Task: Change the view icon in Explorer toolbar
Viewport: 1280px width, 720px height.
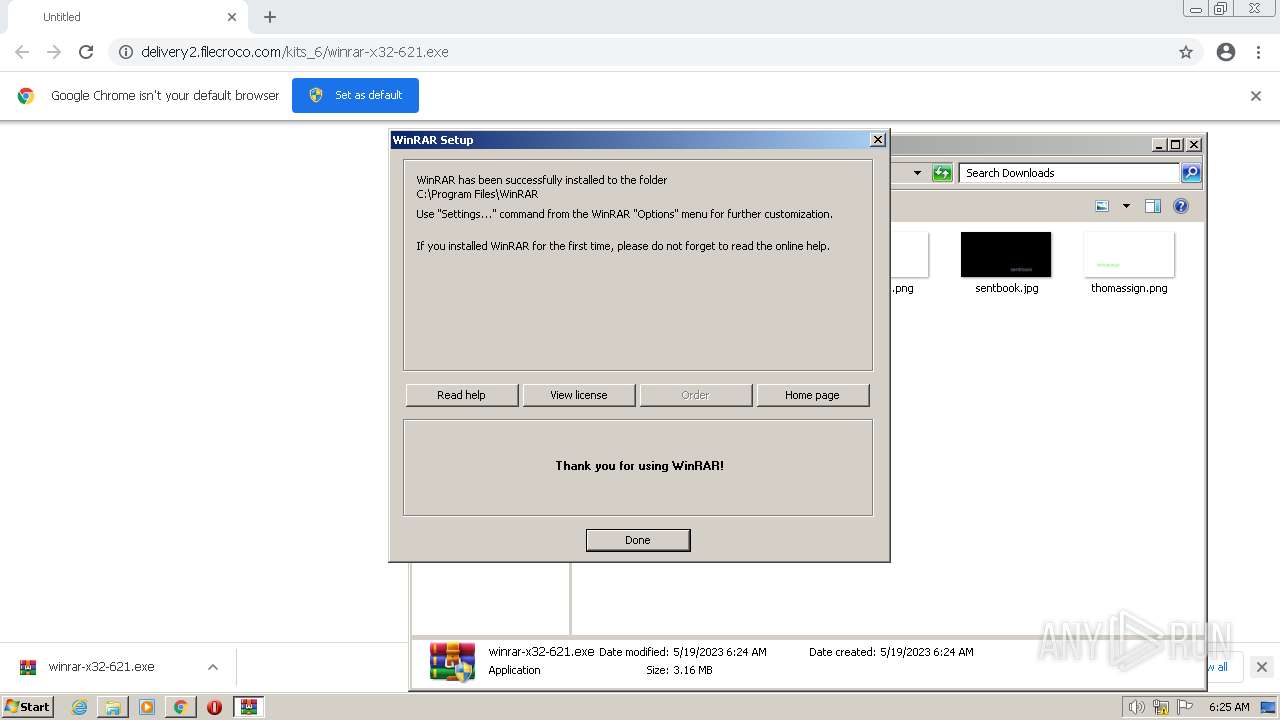Action: pyautogui.click(x=1102, y=206)
